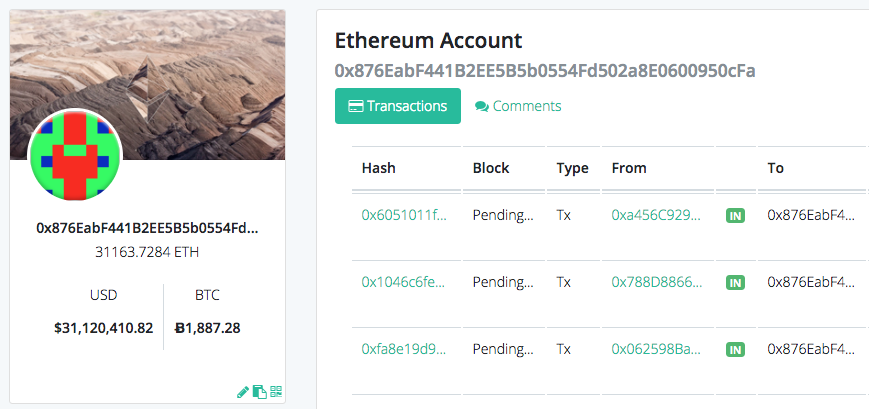Screen dimensions: 869x409
Task: Open transaction hash 0xfa8e19d9
Action: tap(404, 349)
